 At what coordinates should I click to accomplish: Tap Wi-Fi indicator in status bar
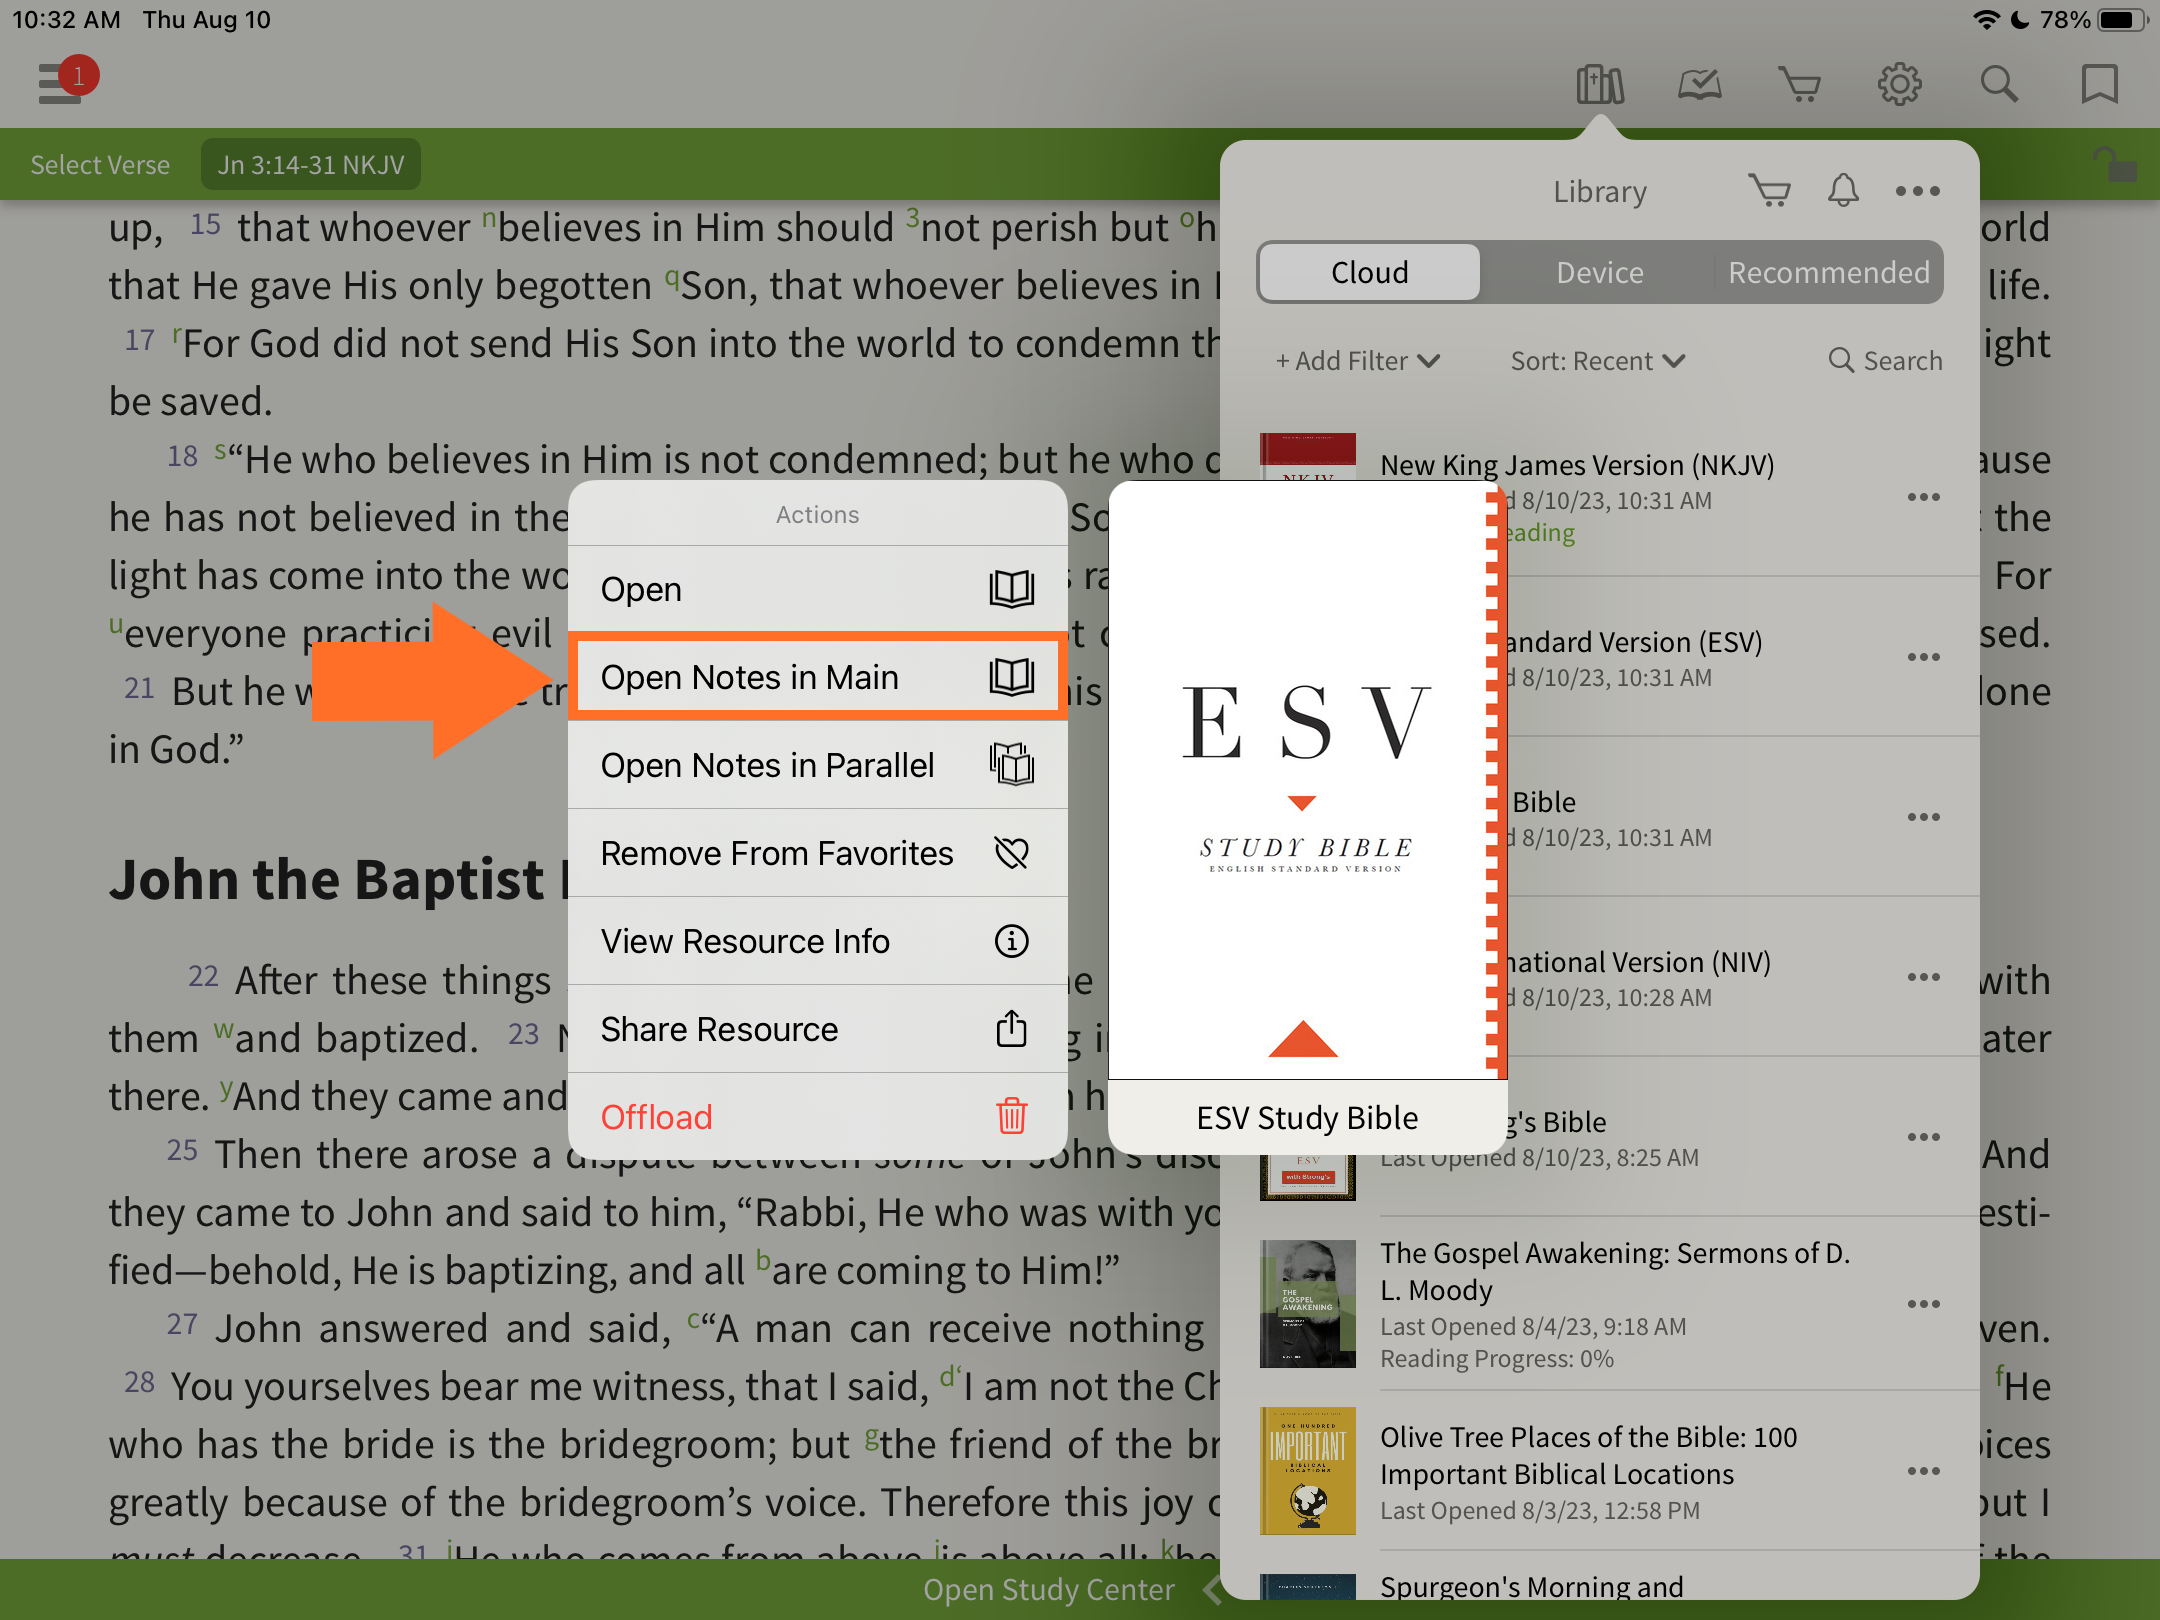click(x=1986, y=20)
